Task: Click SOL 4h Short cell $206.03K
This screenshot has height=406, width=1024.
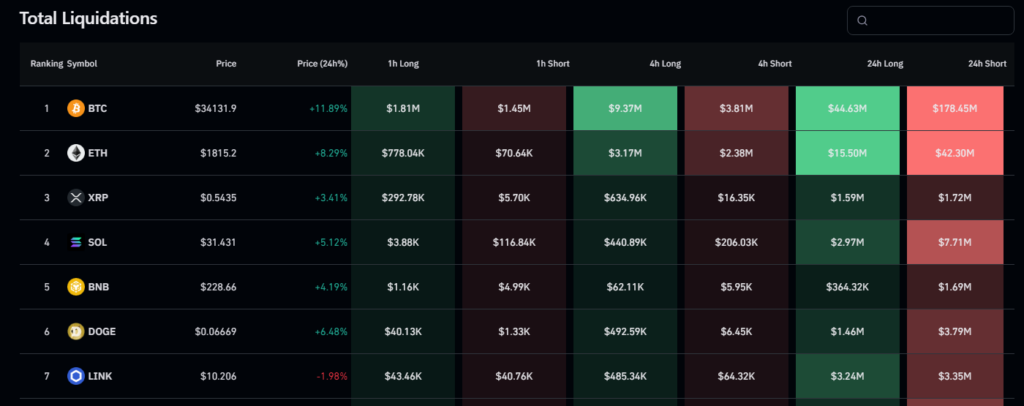Action: [x=736, y=242]
